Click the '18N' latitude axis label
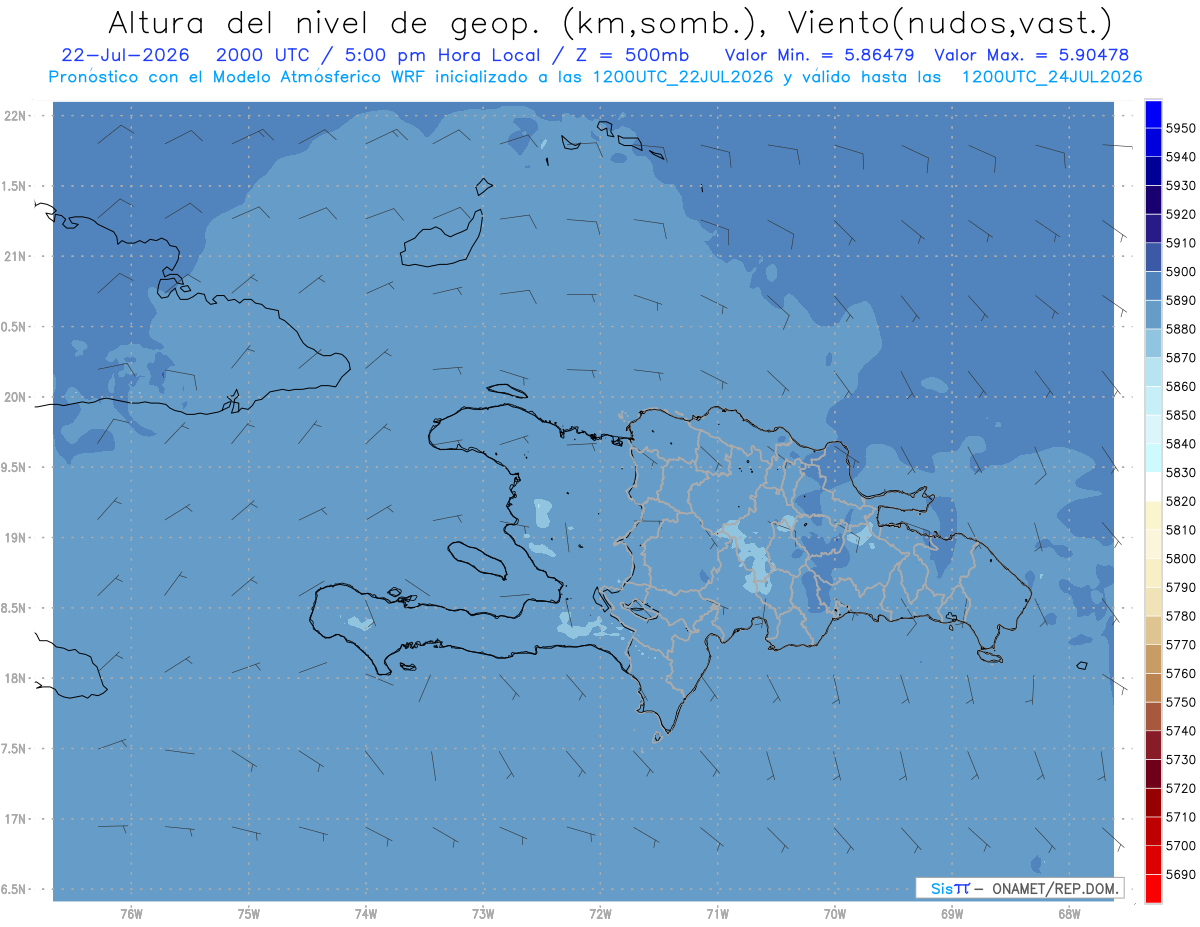The height and width of the screenshot is (927, 1200). (15, 678)
